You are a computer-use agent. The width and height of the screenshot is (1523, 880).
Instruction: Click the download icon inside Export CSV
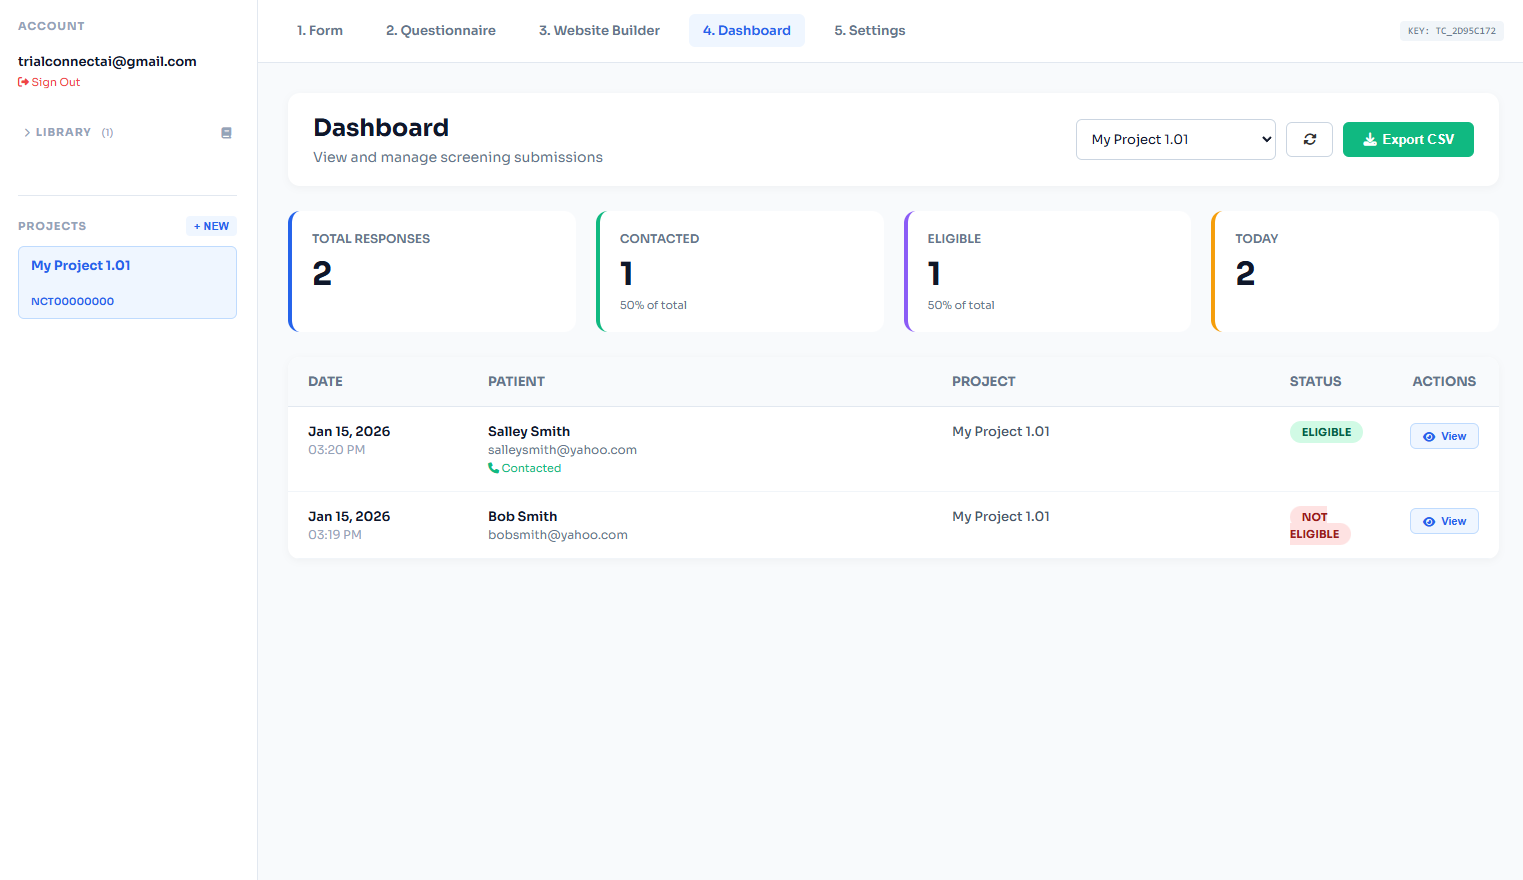1370,139
